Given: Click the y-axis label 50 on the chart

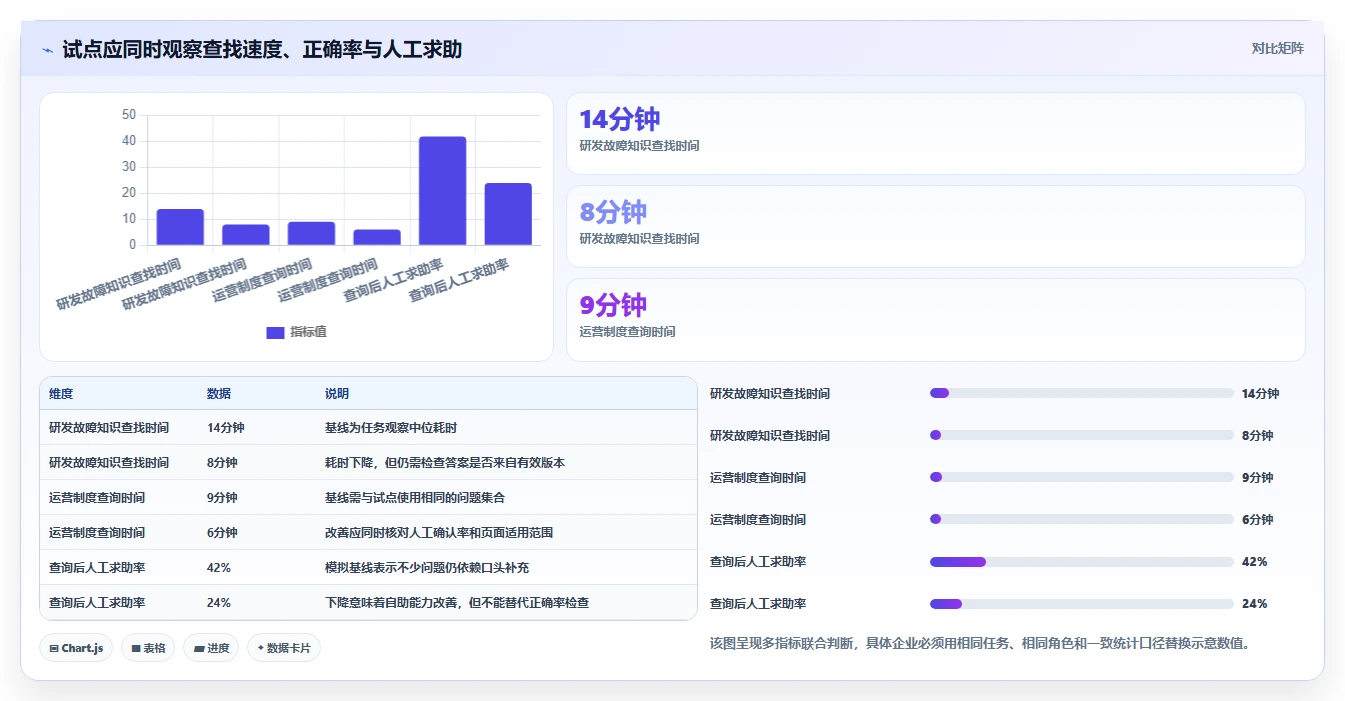Looking at the screenshot, I should click(128, 115).
